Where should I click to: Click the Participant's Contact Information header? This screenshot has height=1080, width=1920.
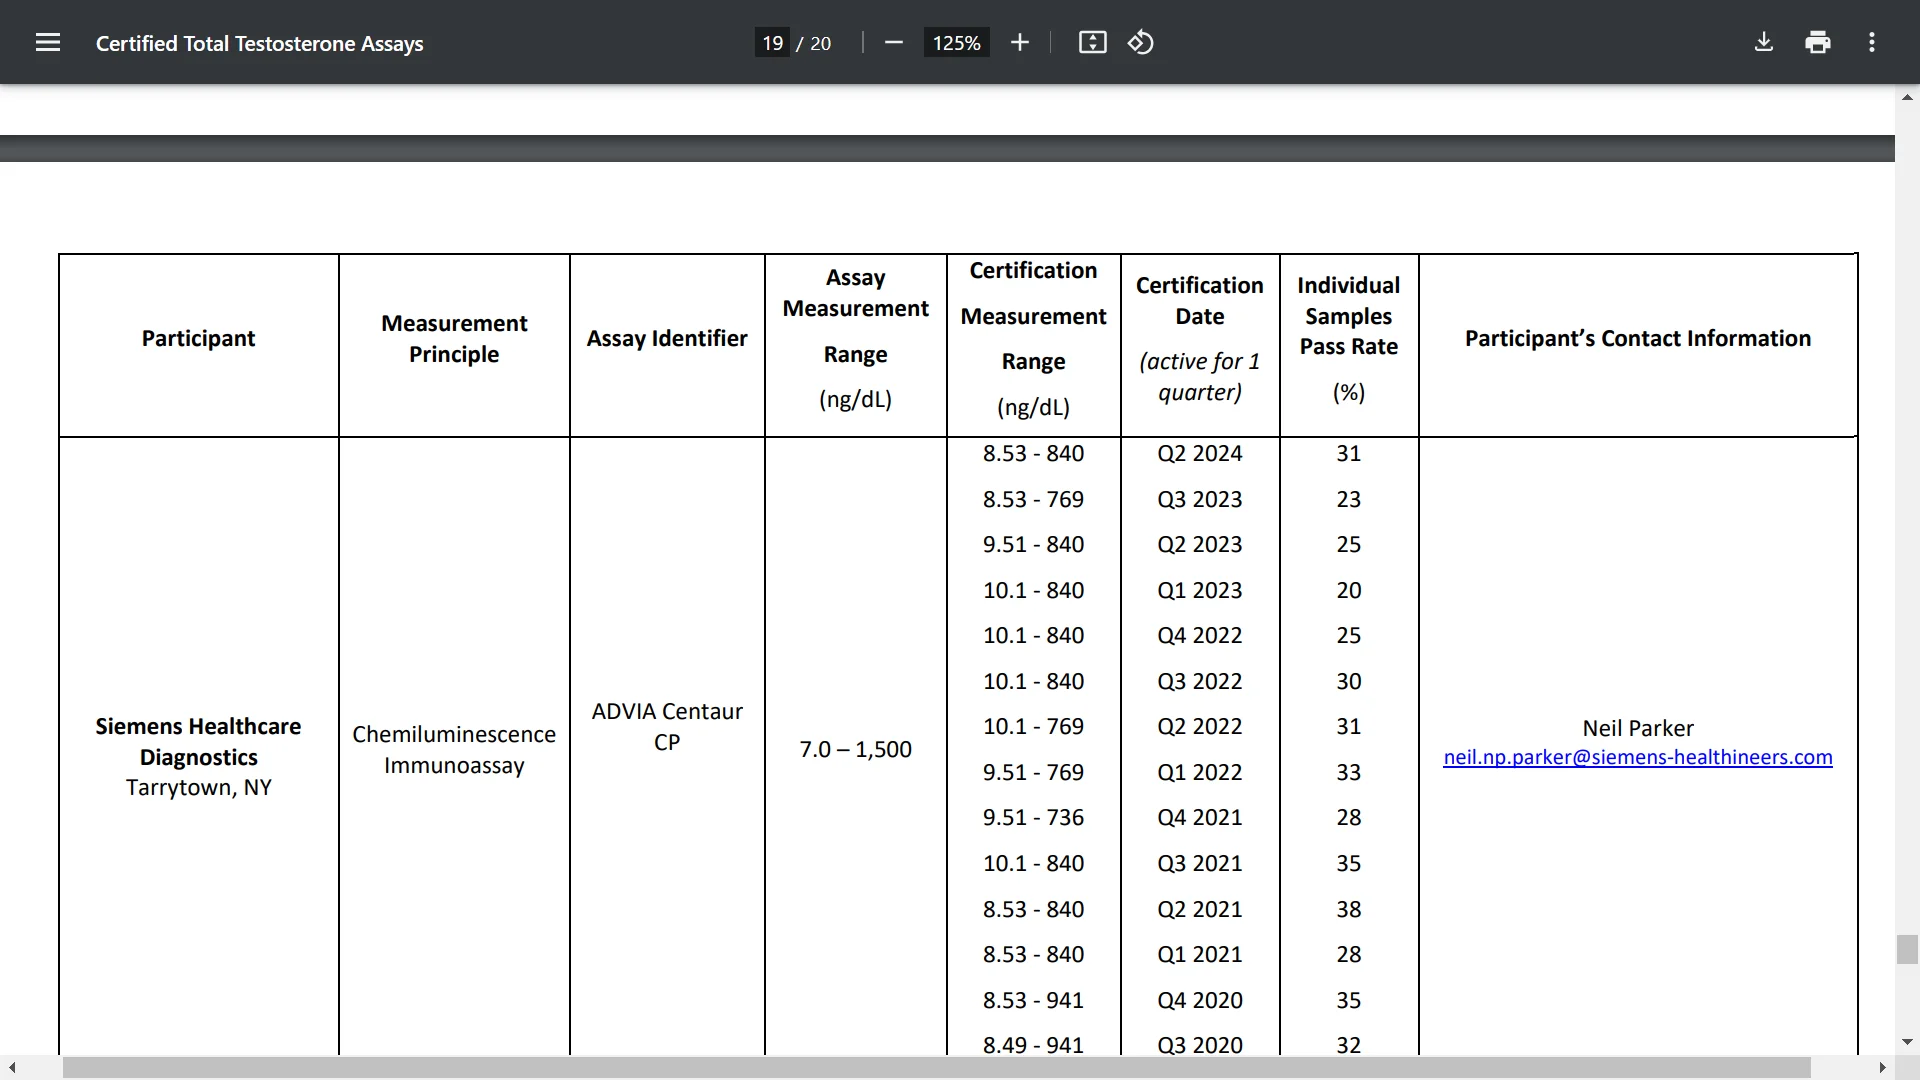1638,338
